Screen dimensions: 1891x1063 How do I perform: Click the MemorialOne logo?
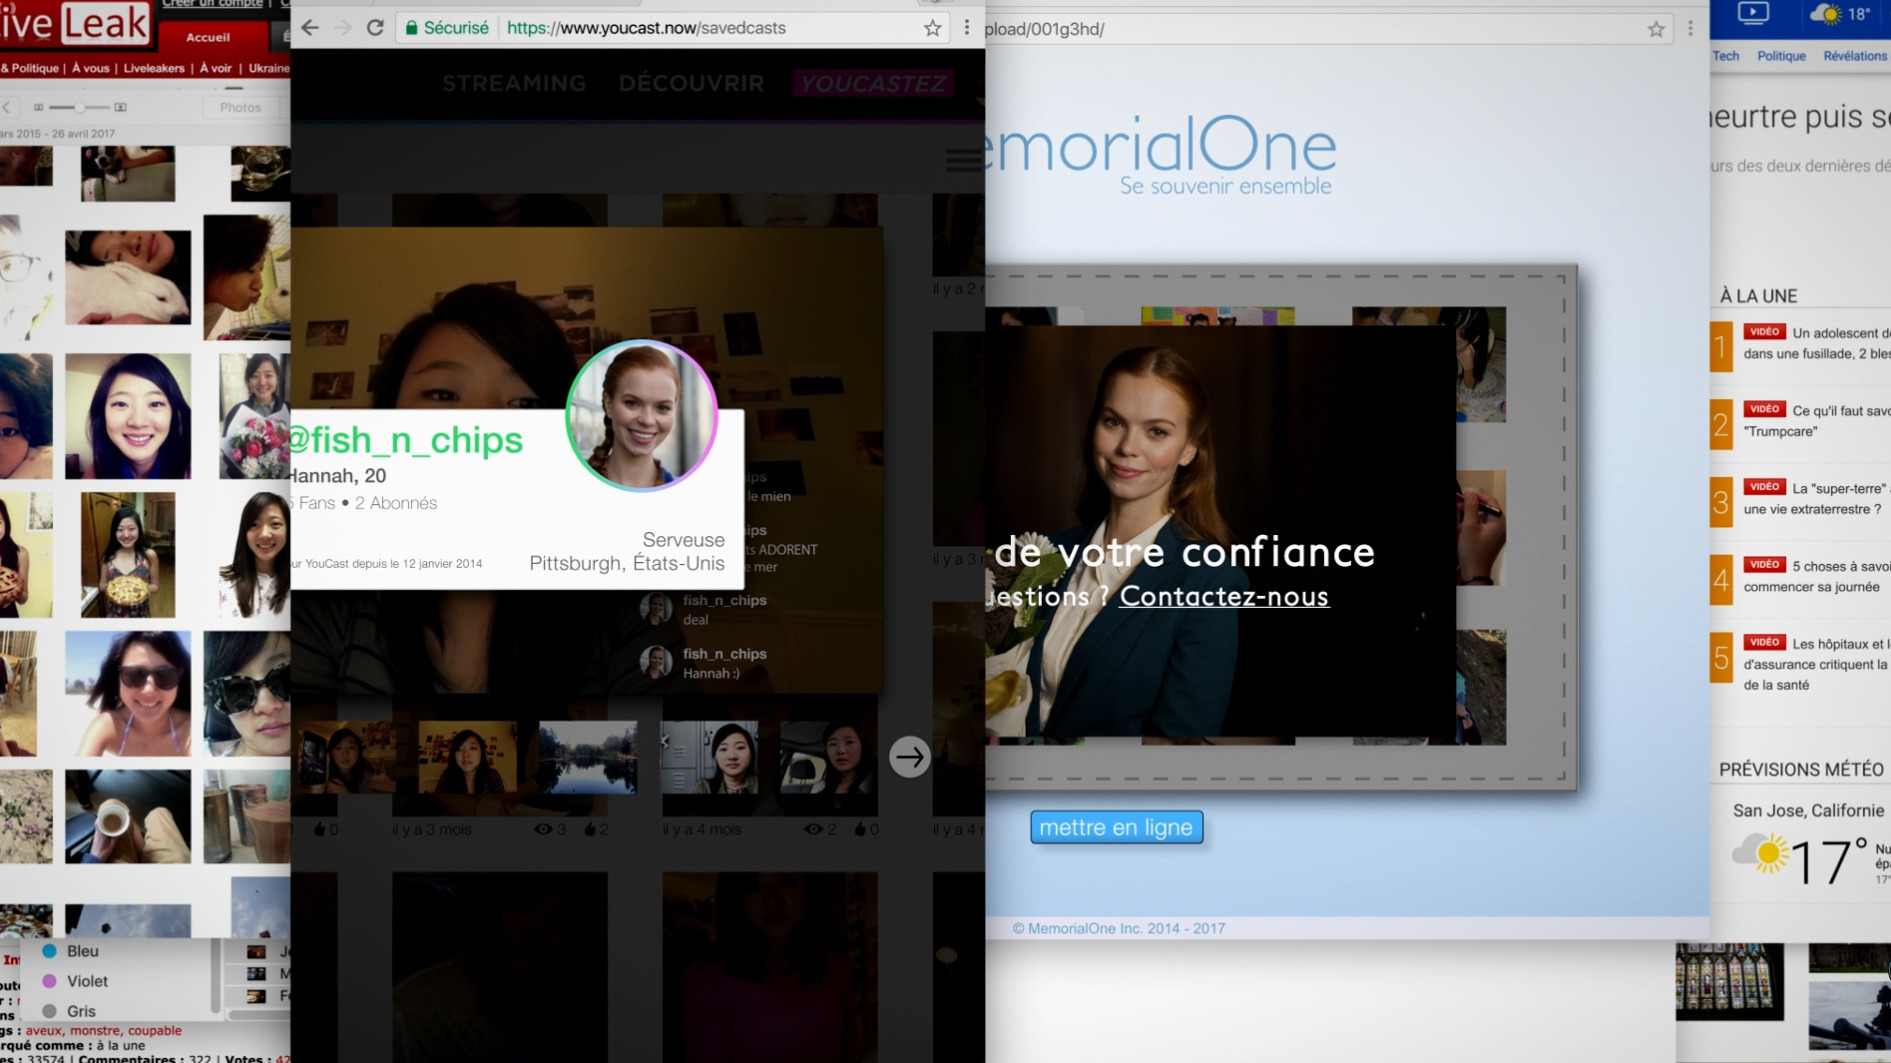pyautogui.click(x=1160, y=154)
